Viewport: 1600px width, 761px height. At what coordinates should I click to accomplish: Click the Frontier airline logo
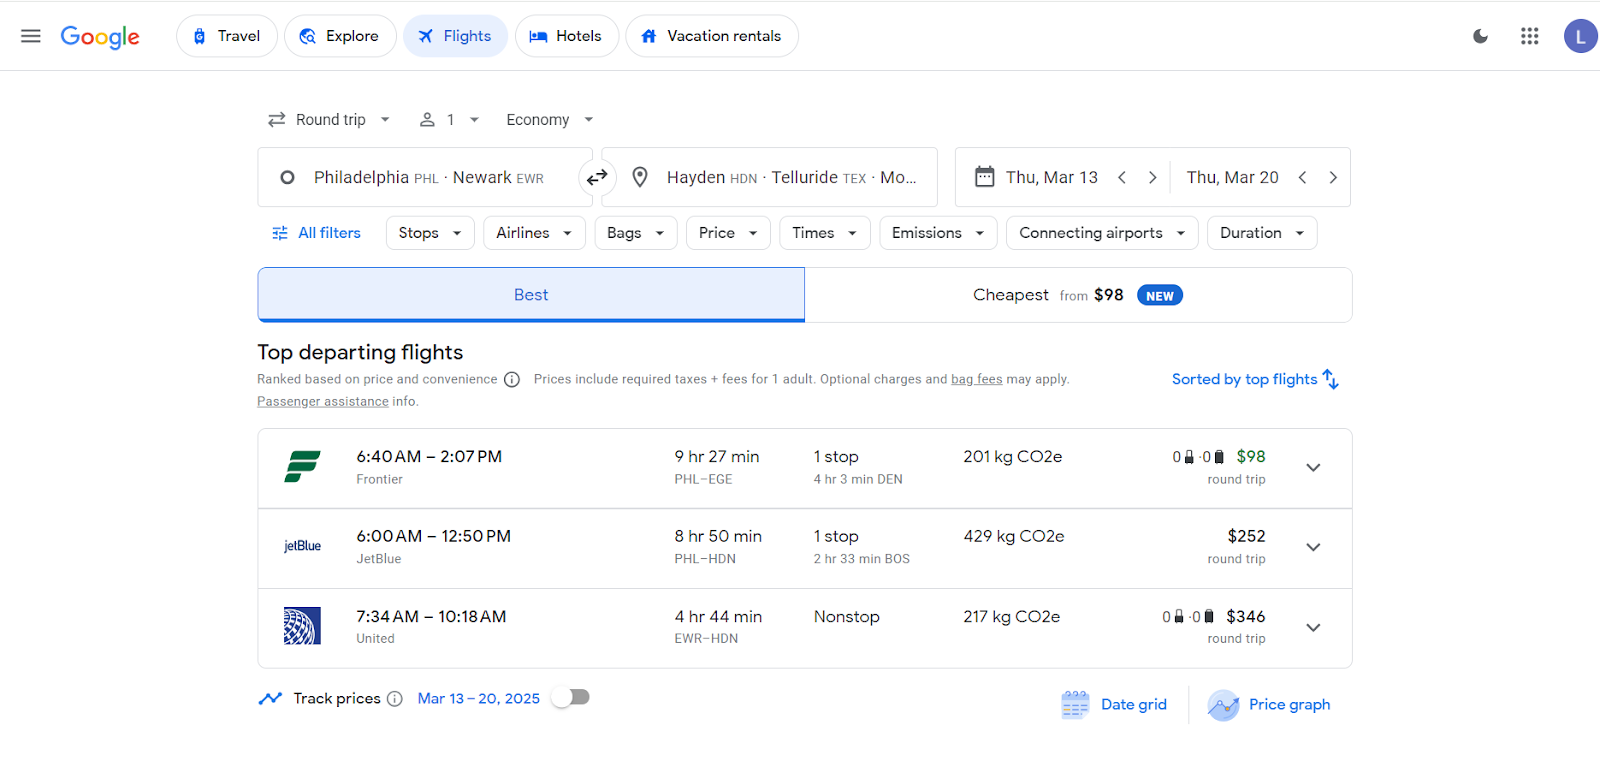click(302, 467)
